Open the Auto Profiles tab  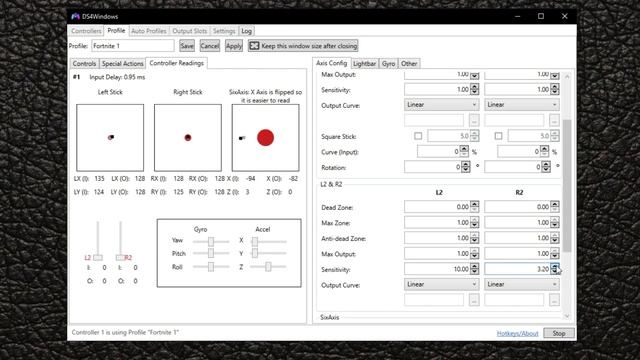pyautogui.click(x=149, y=31)
